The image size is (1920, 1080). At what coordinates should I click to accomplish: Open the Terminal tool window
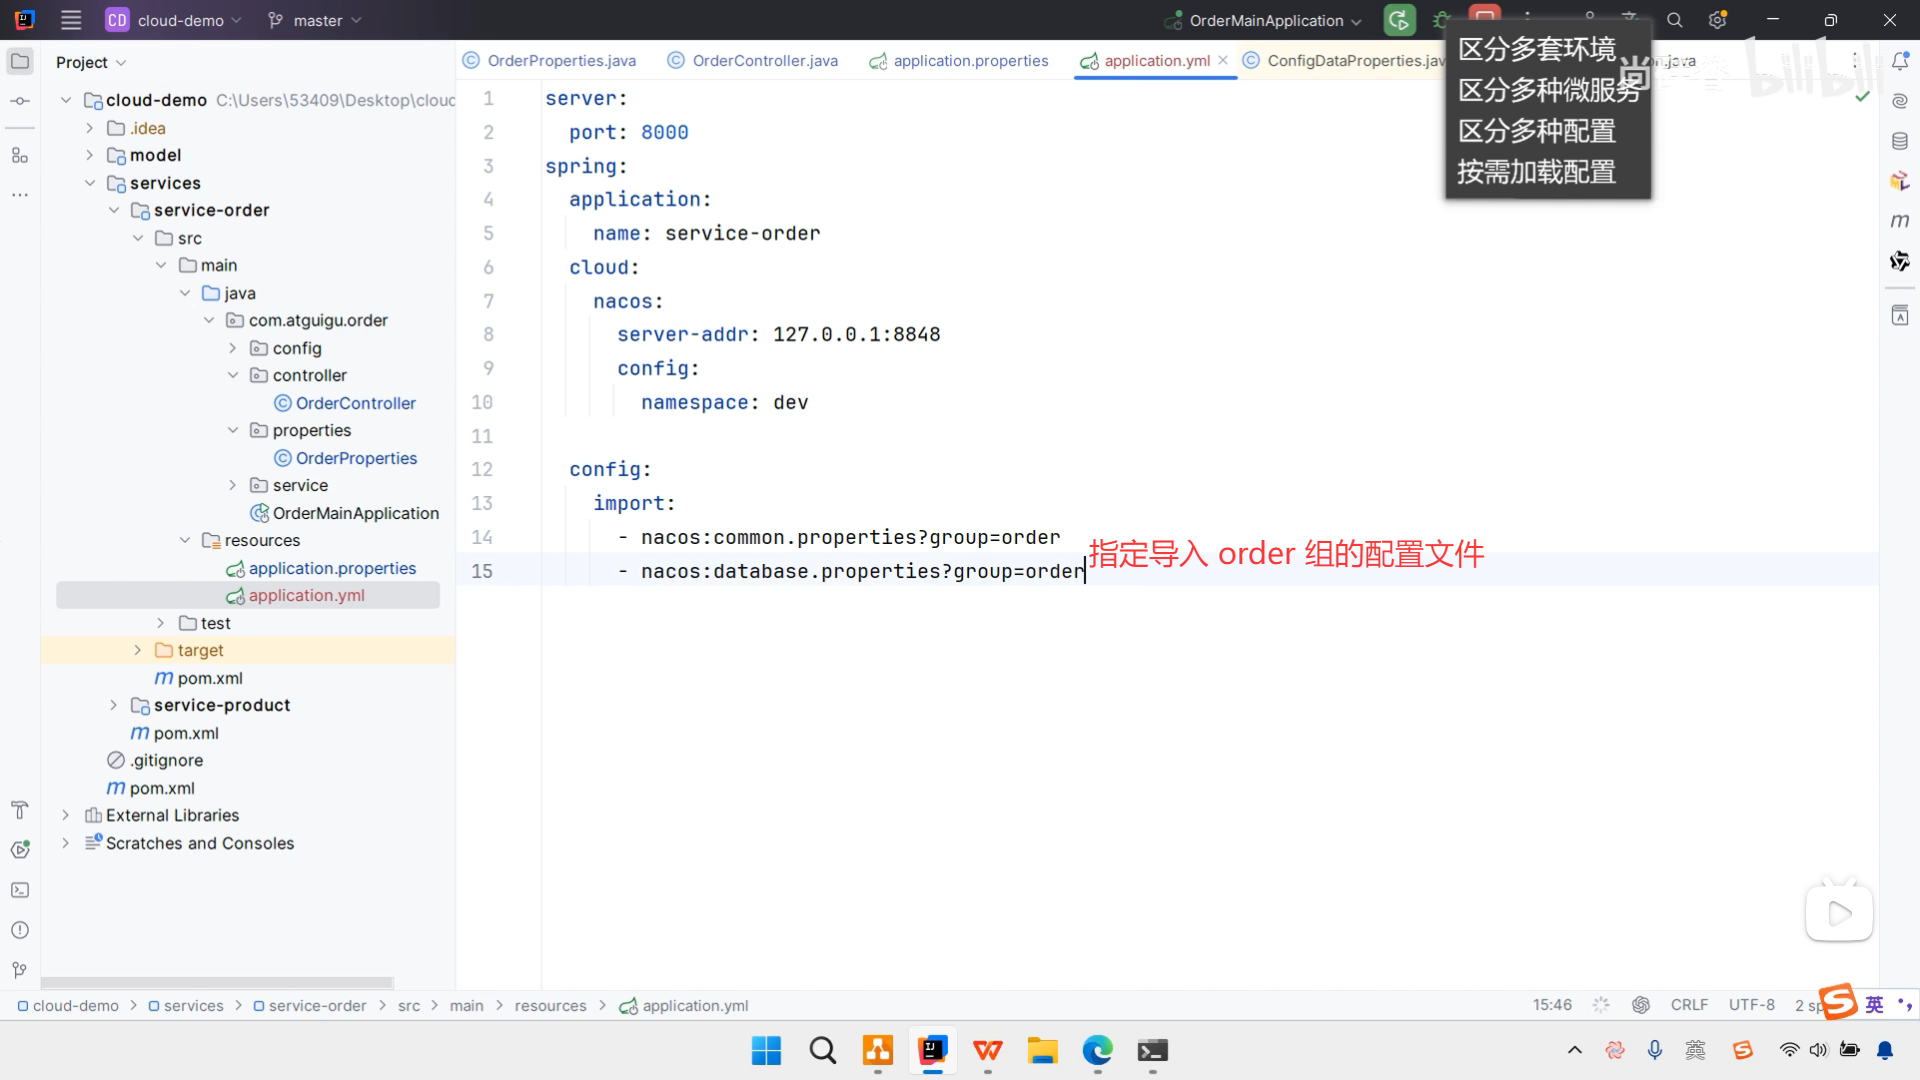point(20,890)
